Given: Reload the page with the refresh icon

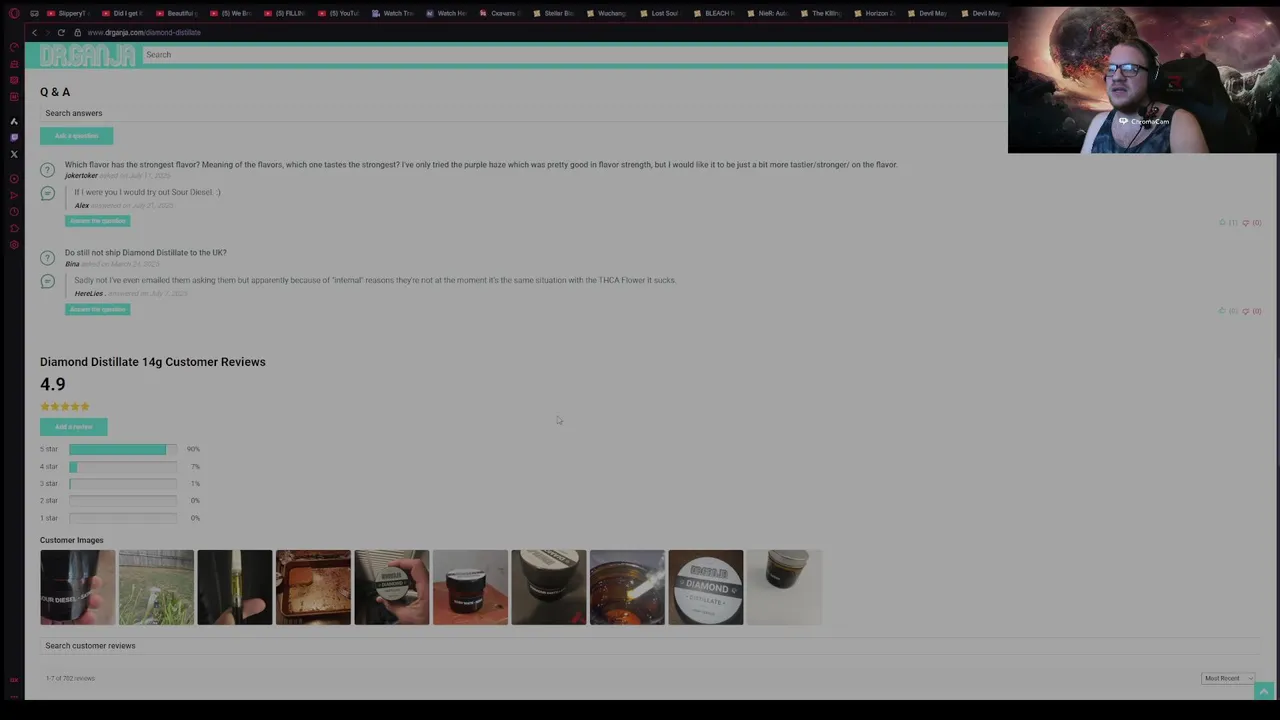Looking at the screenshot, I should [62, 32].
